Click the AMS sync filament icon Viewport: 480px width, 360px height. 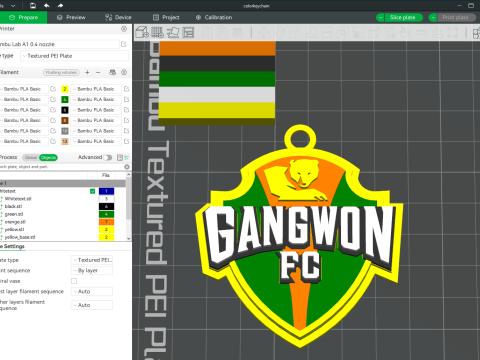(113, 72)
